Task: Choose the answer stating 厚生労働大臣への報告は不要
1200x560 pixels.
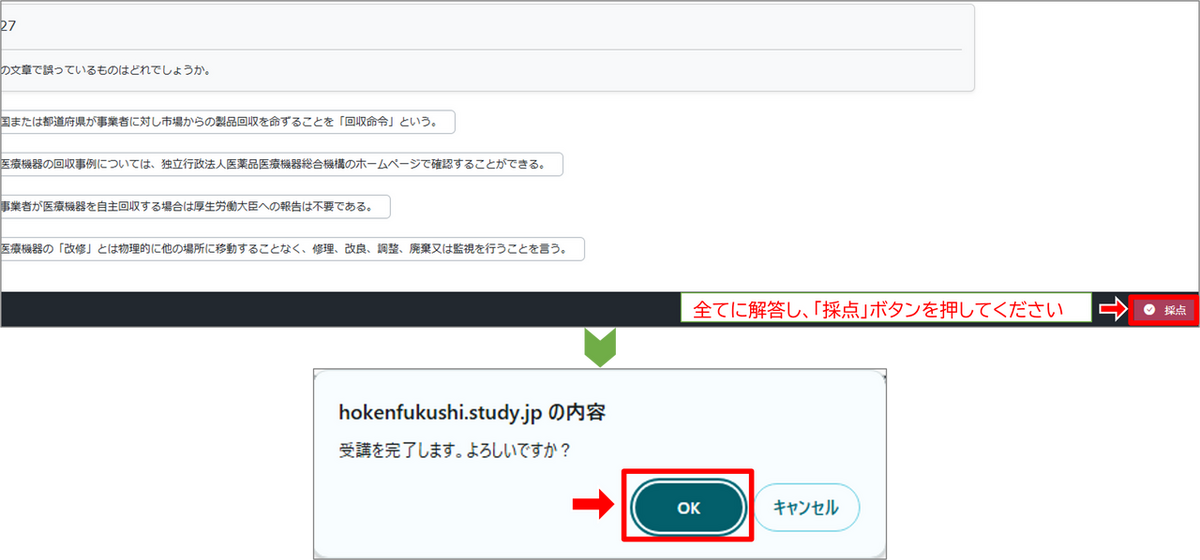Action: pyautogui.click(x=195, y=206)
